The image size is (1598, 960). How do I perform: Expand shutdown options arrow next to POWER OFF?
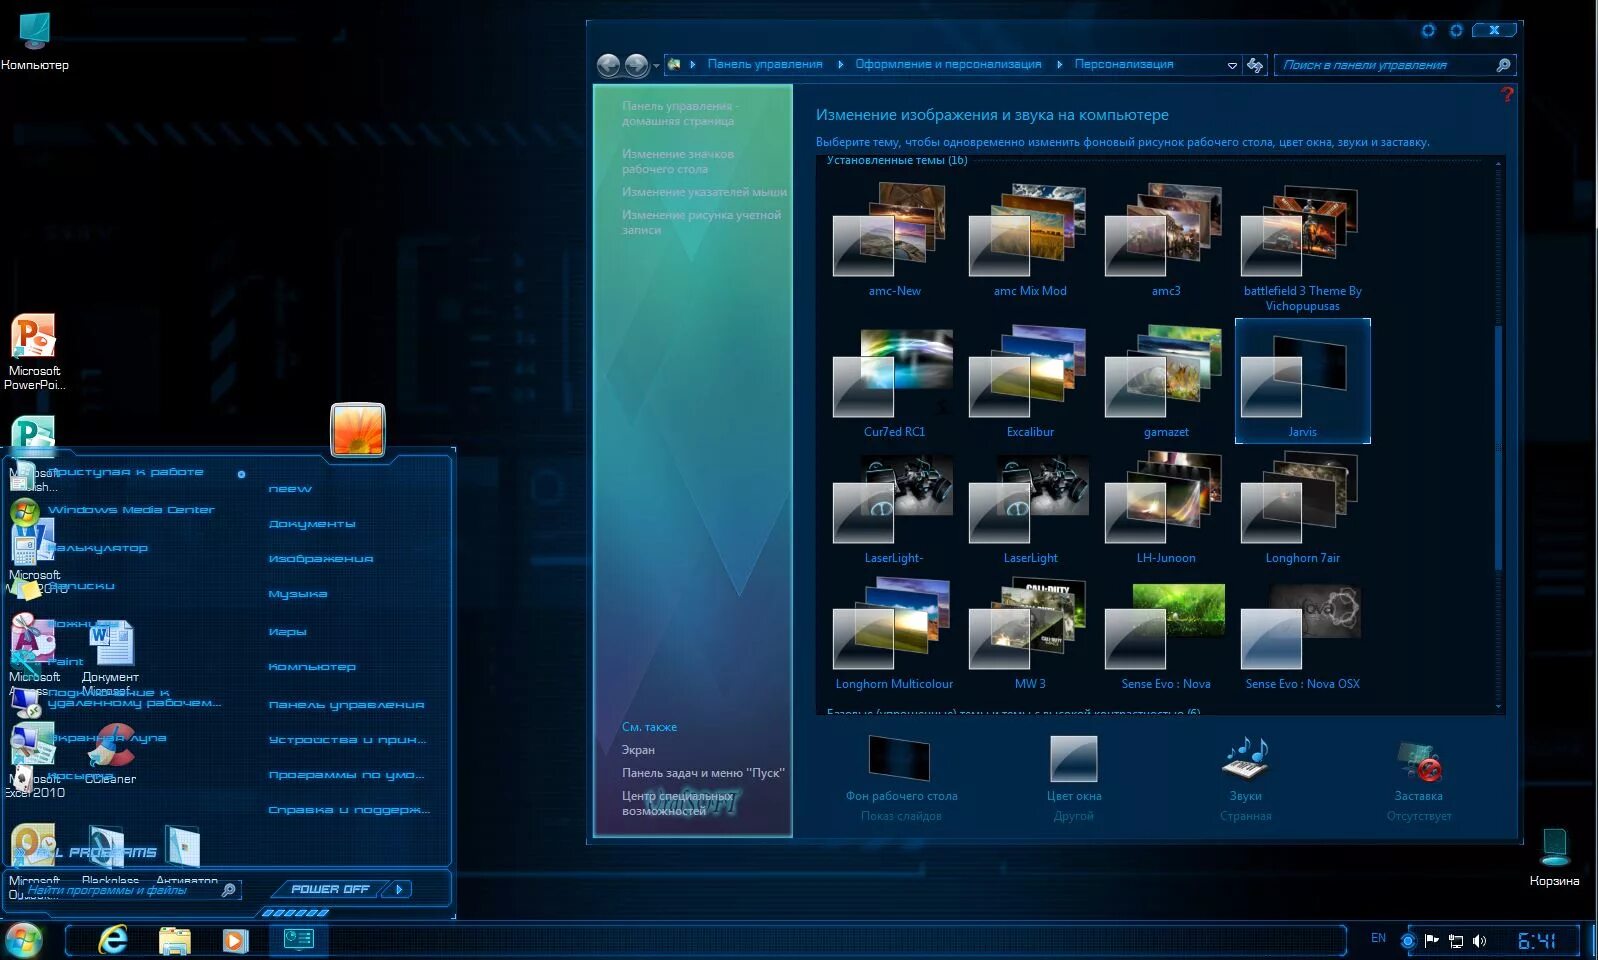pyautogui.click(x=399, y=889)
